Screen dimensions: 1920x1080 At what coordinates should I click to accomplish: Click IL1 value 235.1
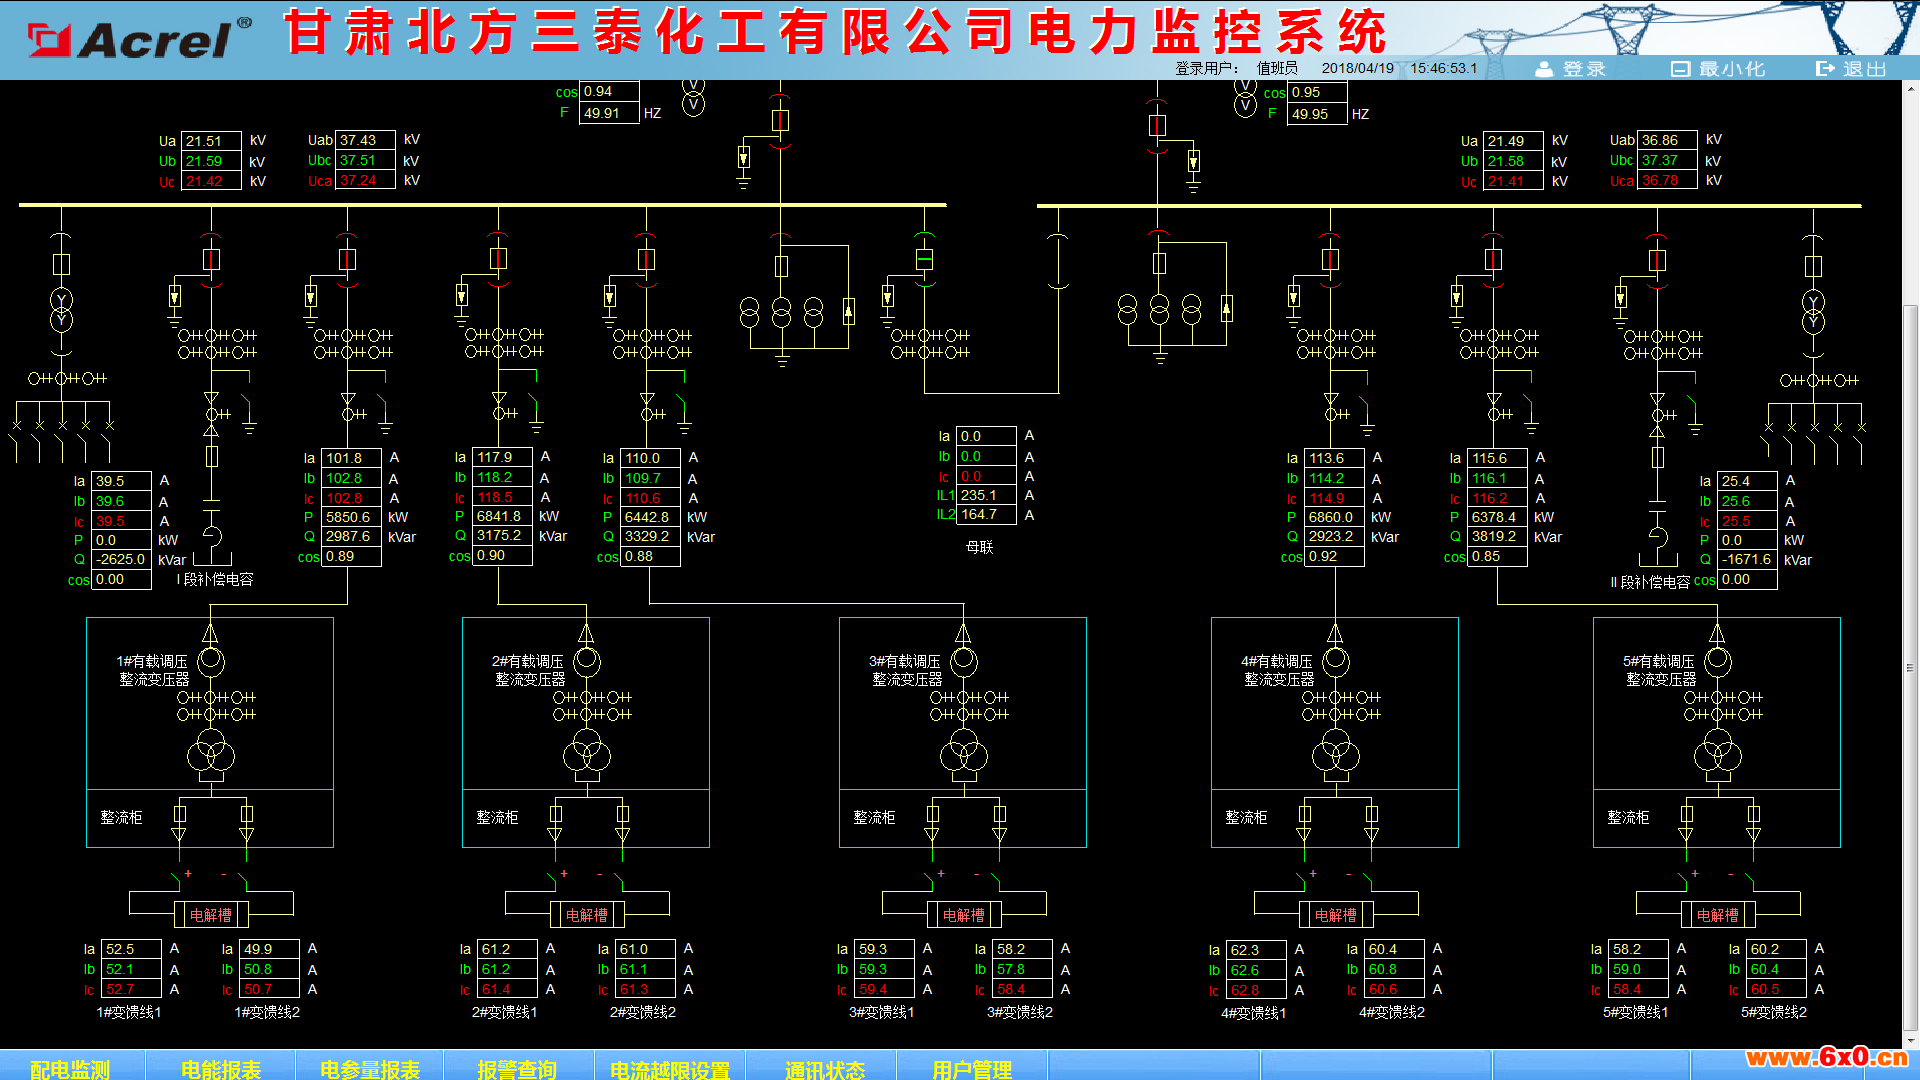point(987,495)
